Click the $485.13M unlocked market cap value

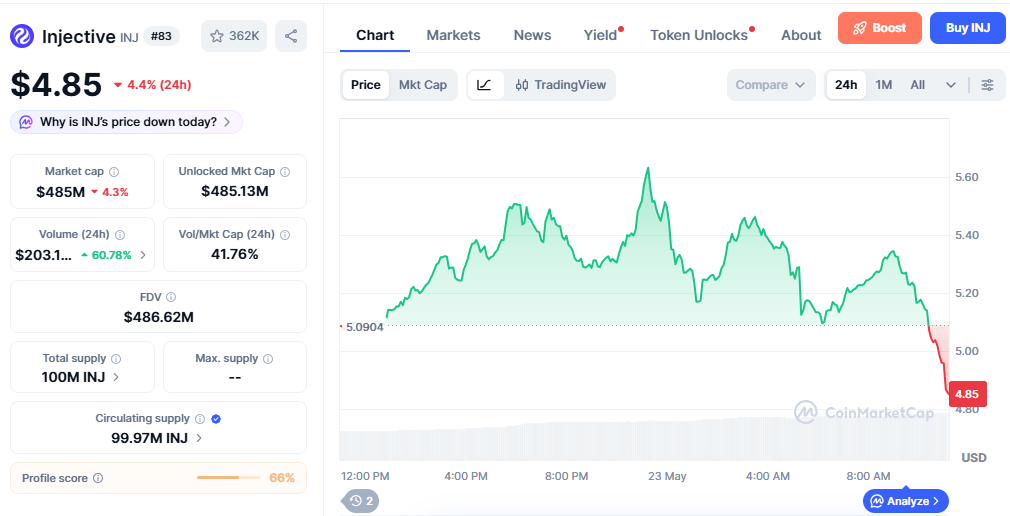point(234,191)
